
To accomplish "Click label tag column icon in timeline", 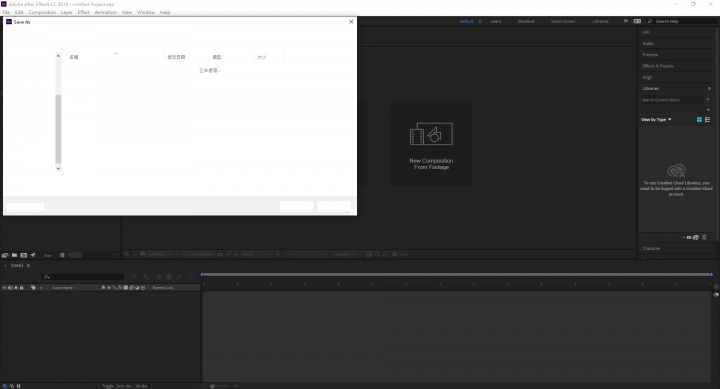I will (33, 288).
